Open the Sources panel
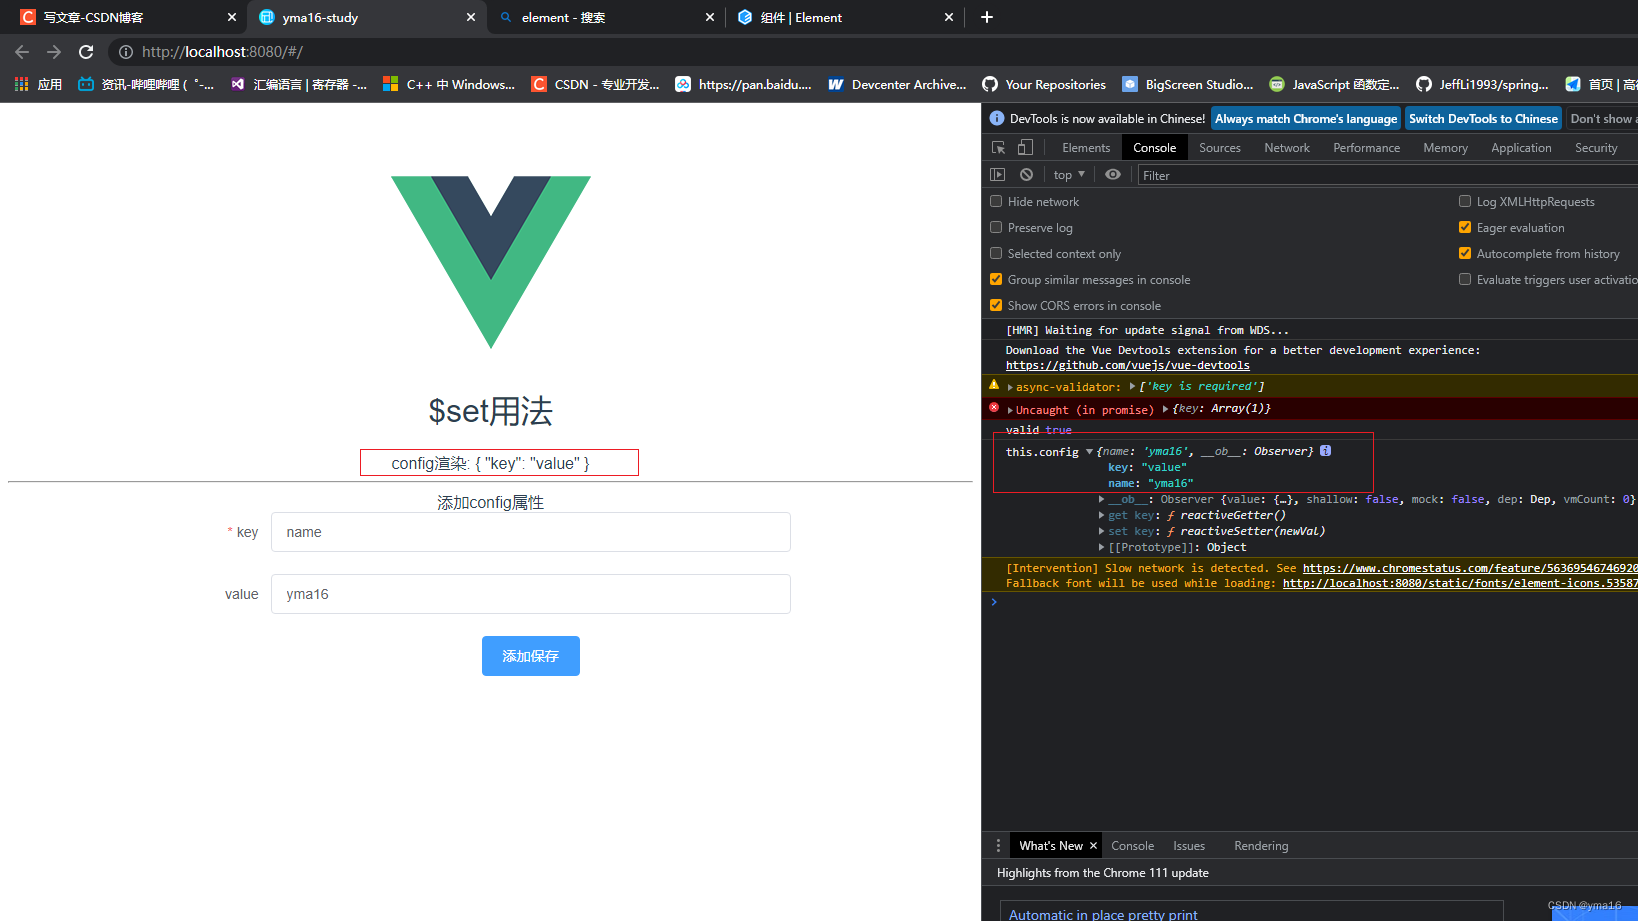The height and width of the screenshot is (921, 1638). pos(1220,148)
